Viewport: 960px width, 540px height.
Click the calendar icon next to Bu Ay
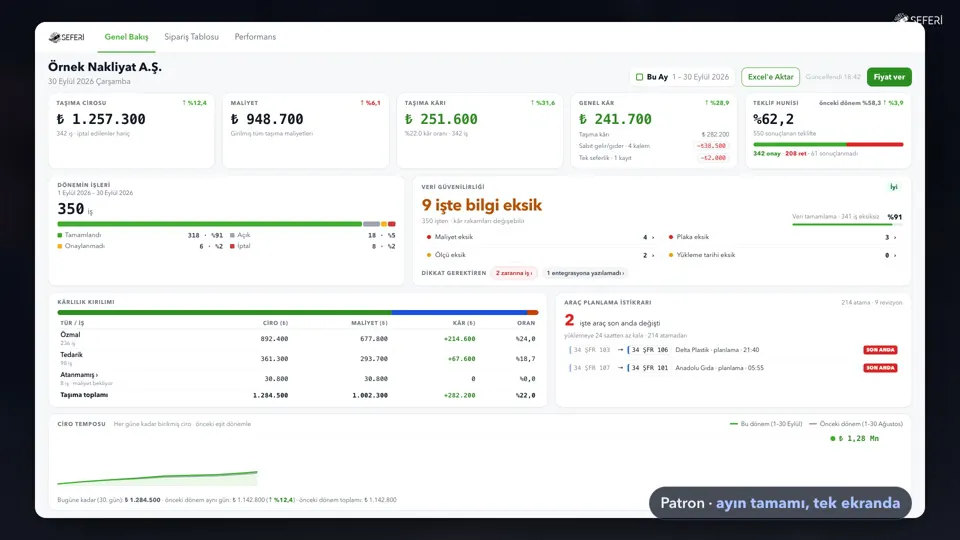pyautogui.click(x=639, y=77)
